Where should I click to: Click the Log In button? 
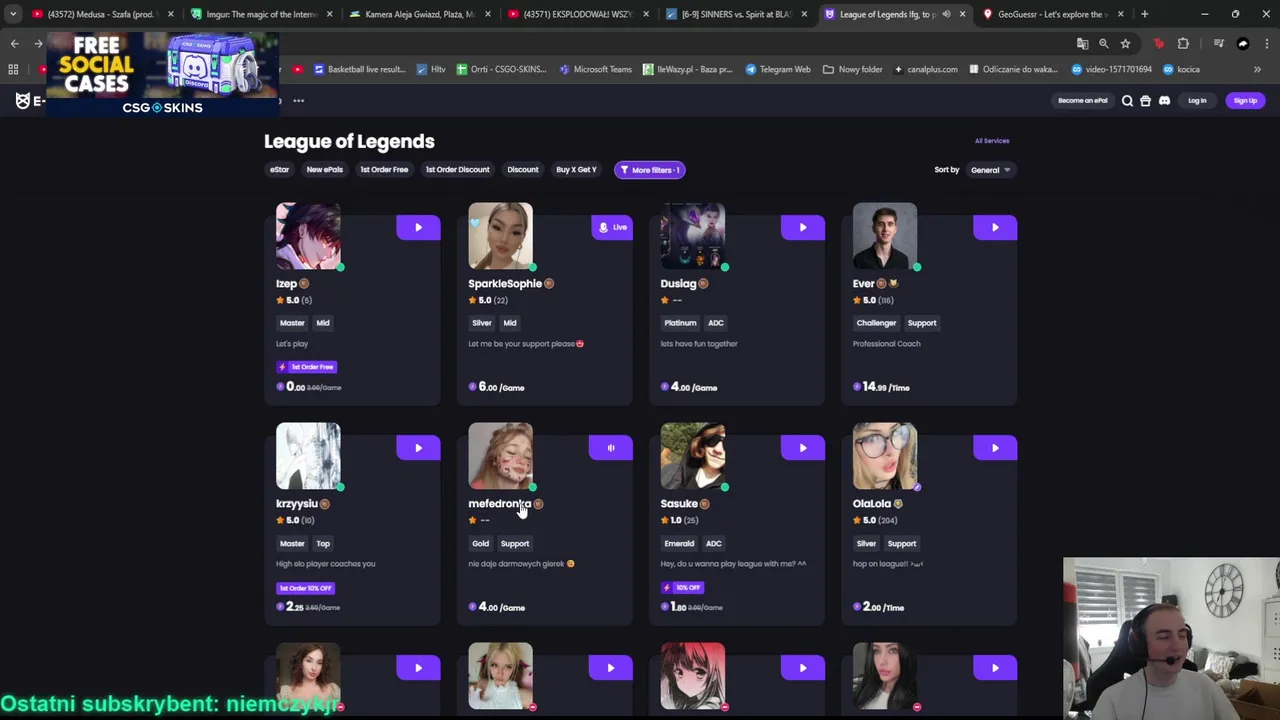coord(1197,101)
